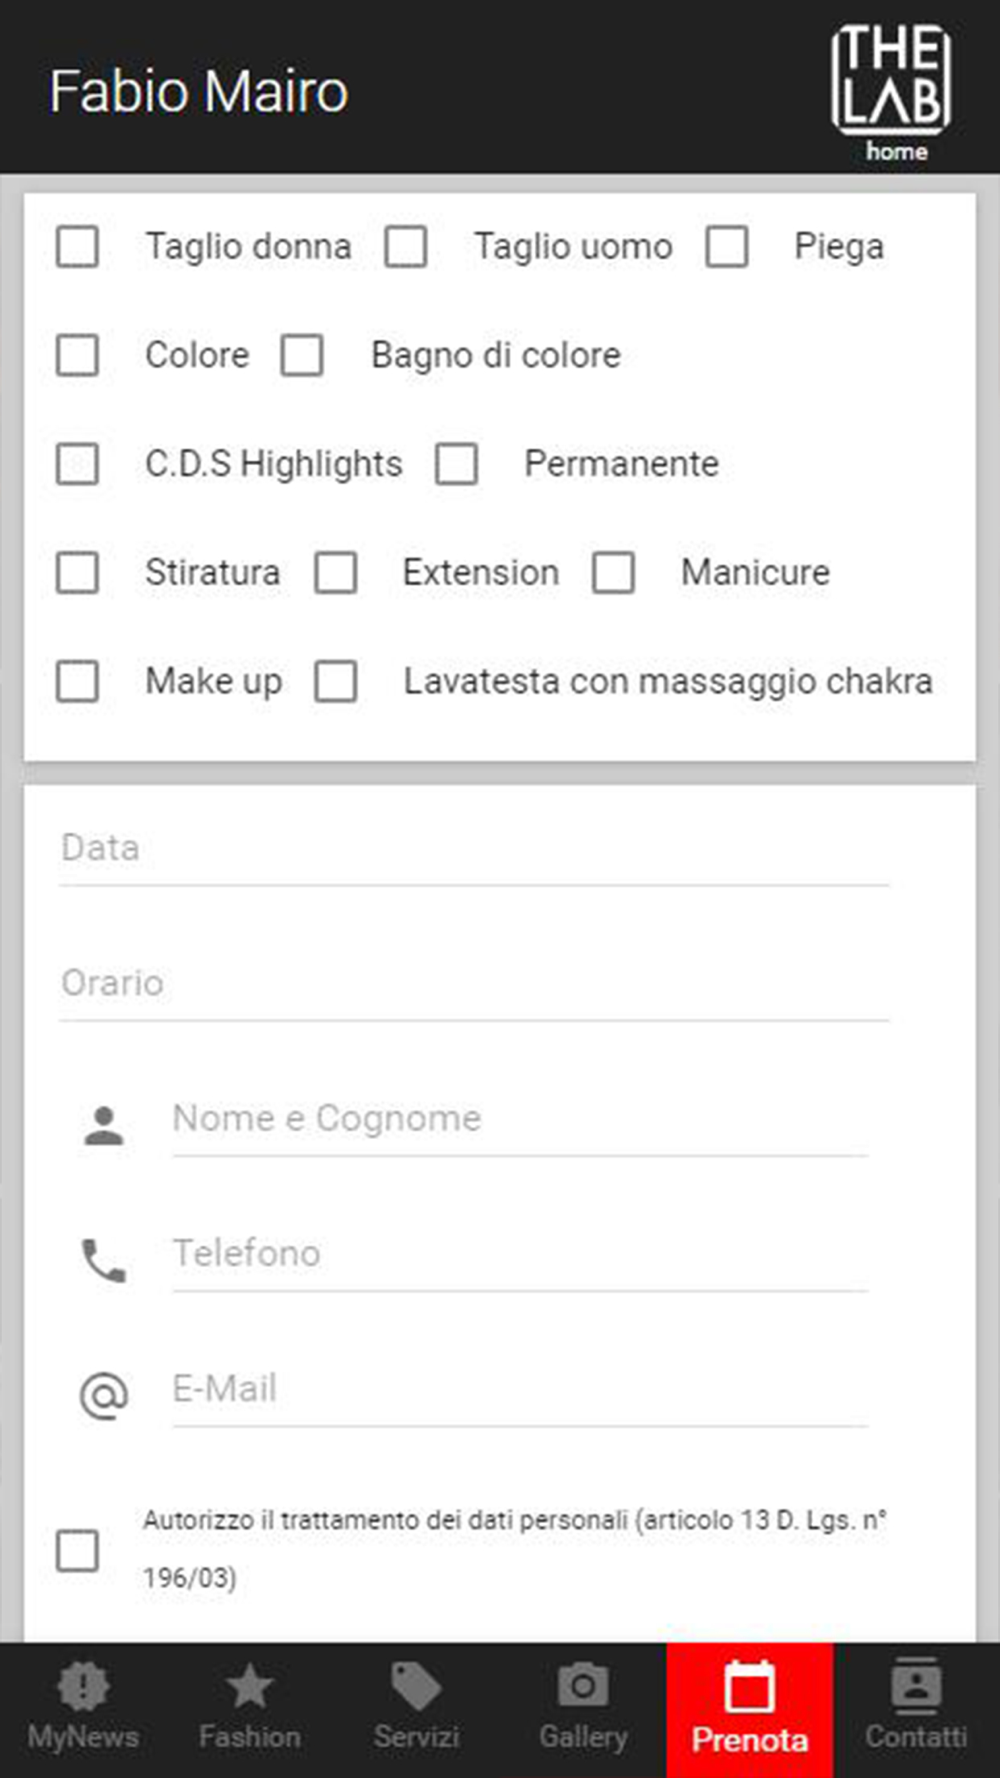Click the Fabio Mairo header title

199,91
